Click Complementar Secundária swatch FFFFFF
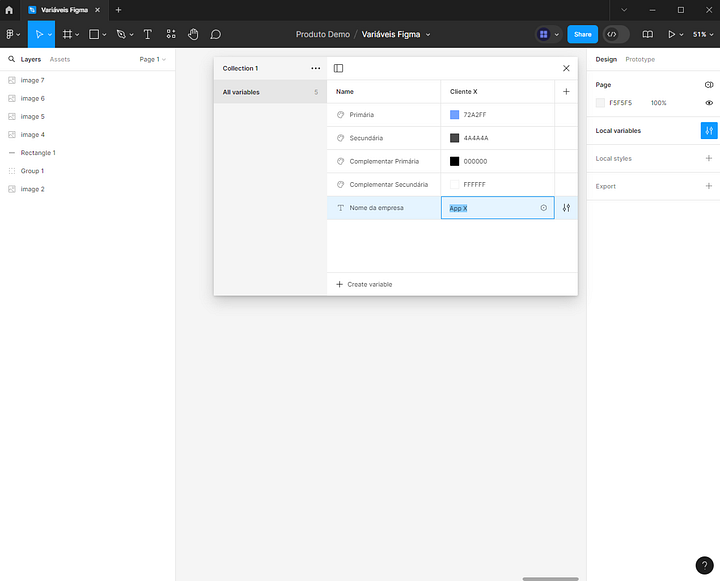This screenshot has height=581, width=720. click(454, 184)
